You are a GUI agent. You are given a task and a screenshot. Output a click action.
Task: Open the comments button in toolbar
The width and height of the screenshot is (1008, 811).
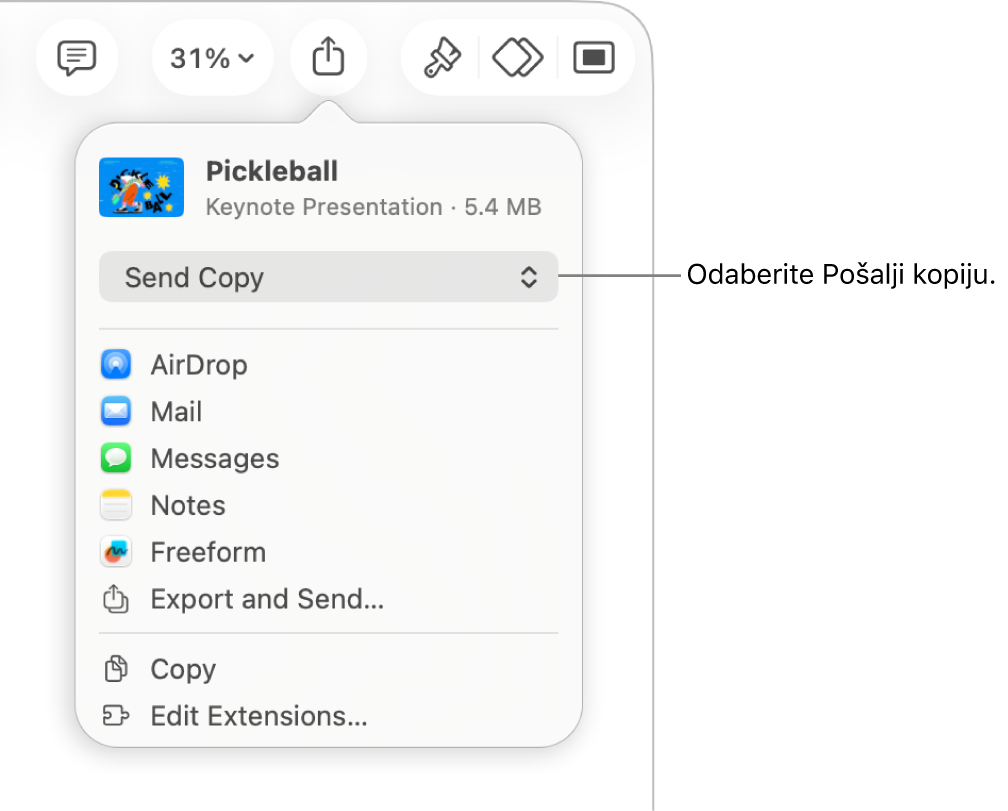click(x=77, y=58)
